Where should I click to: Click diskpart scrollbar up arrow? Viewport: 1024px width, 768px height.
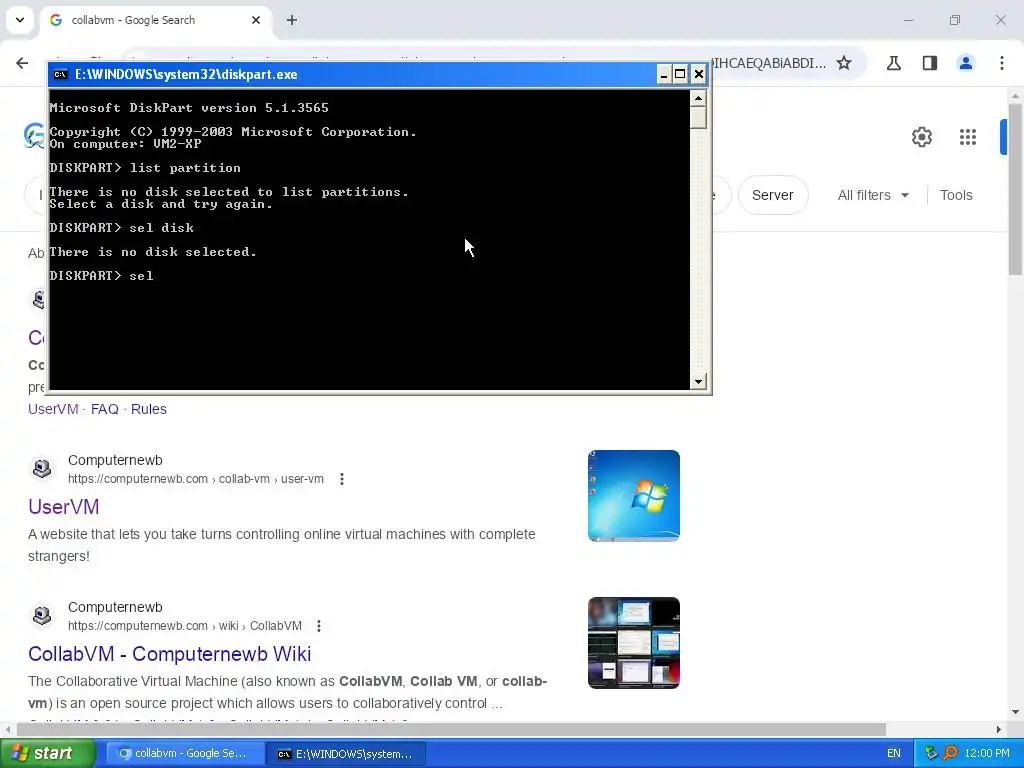click(x=698, y=99)
